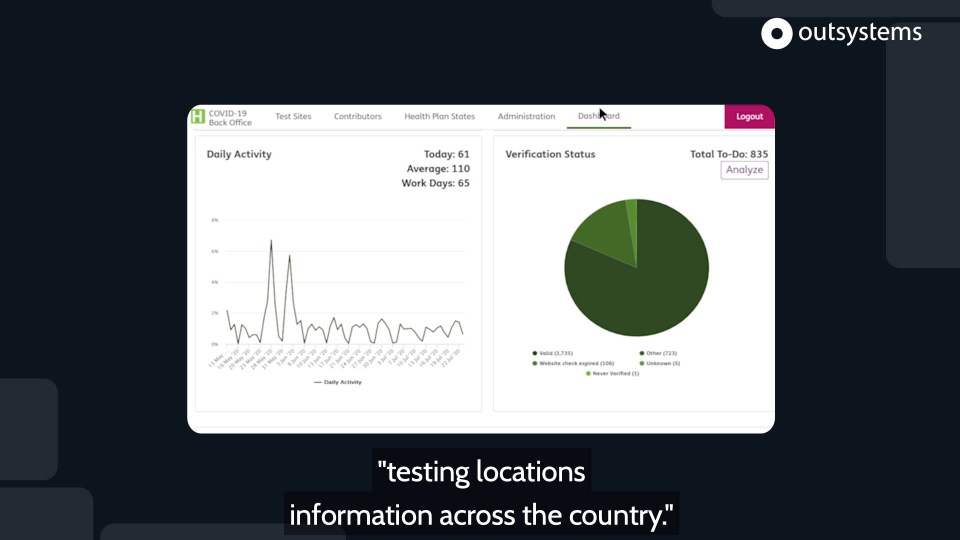Open the Test Sites menu
Viewport: 960px width, 540px height.
pyautogui.click(x=293, y=116)
